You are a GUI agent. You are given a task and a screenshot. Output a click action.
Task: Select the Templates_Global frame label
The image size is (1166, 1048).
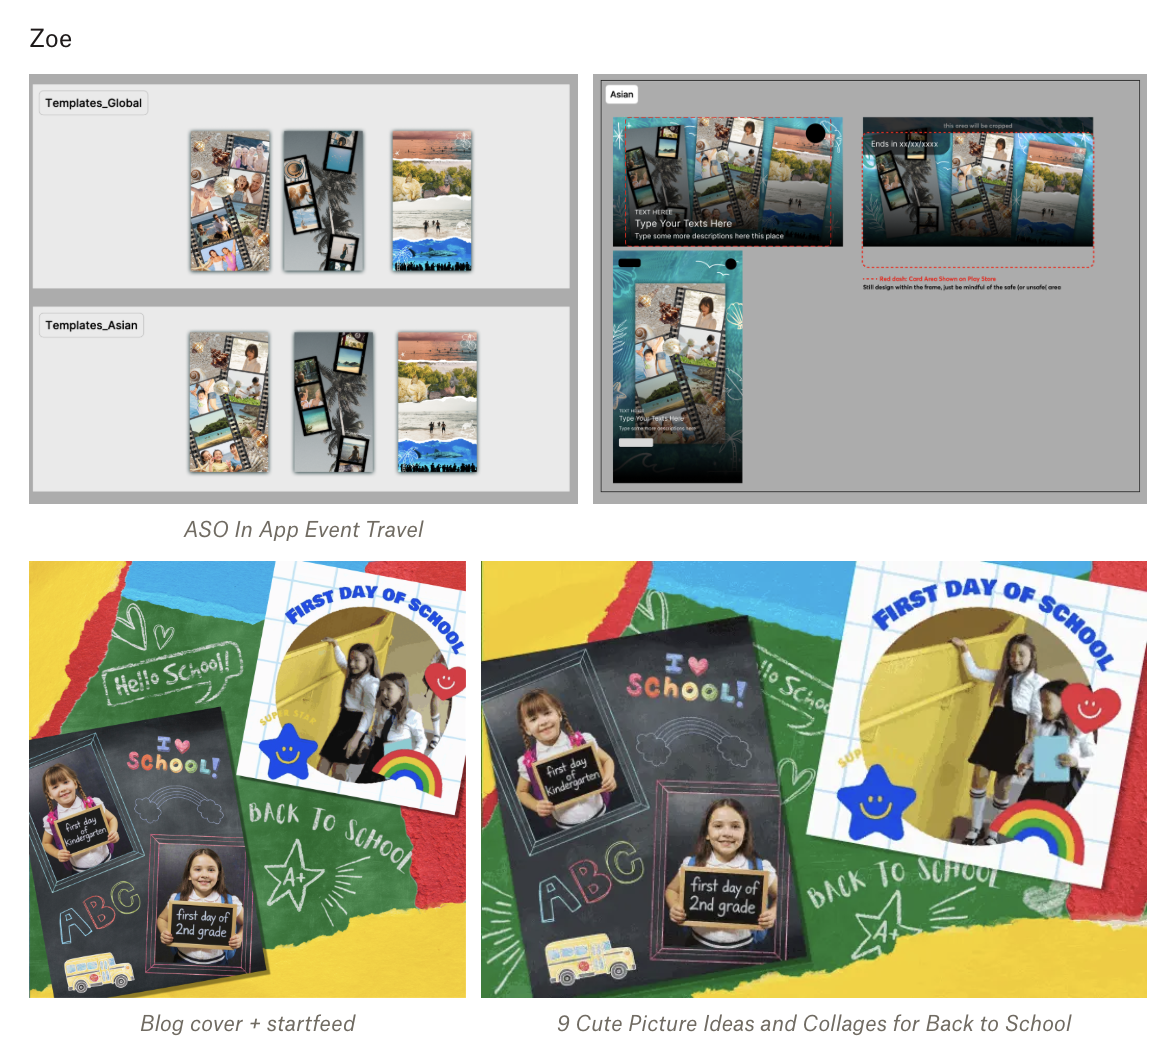[93, 103]
